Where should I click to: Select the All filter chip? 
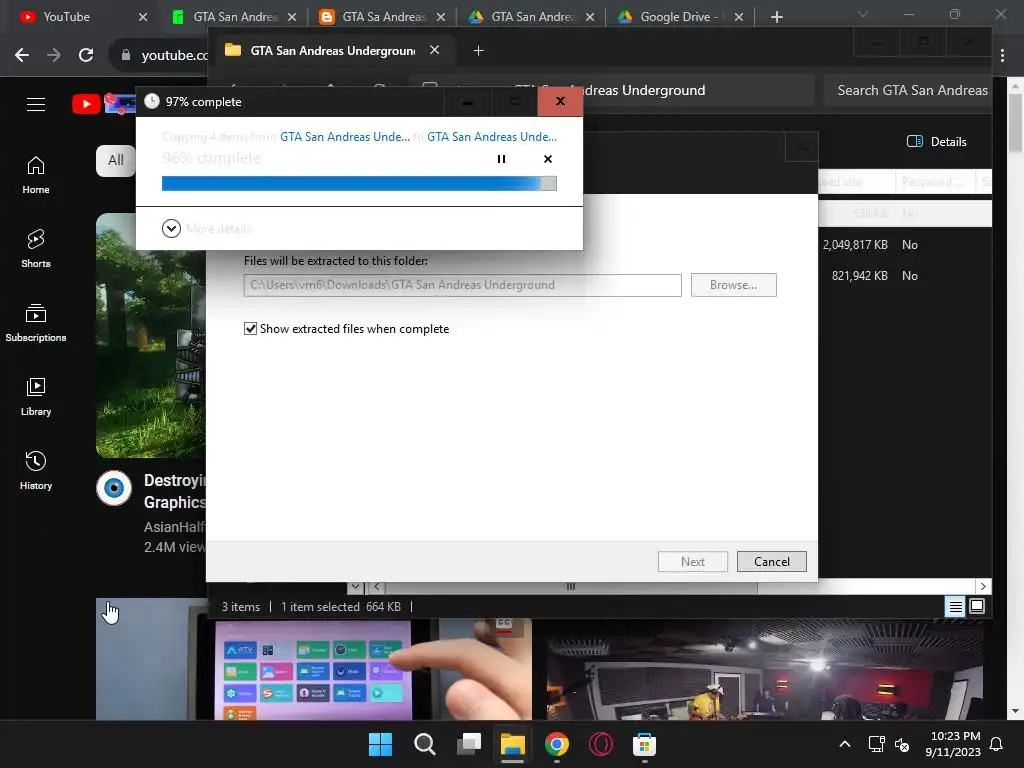[x=116, y=160]
